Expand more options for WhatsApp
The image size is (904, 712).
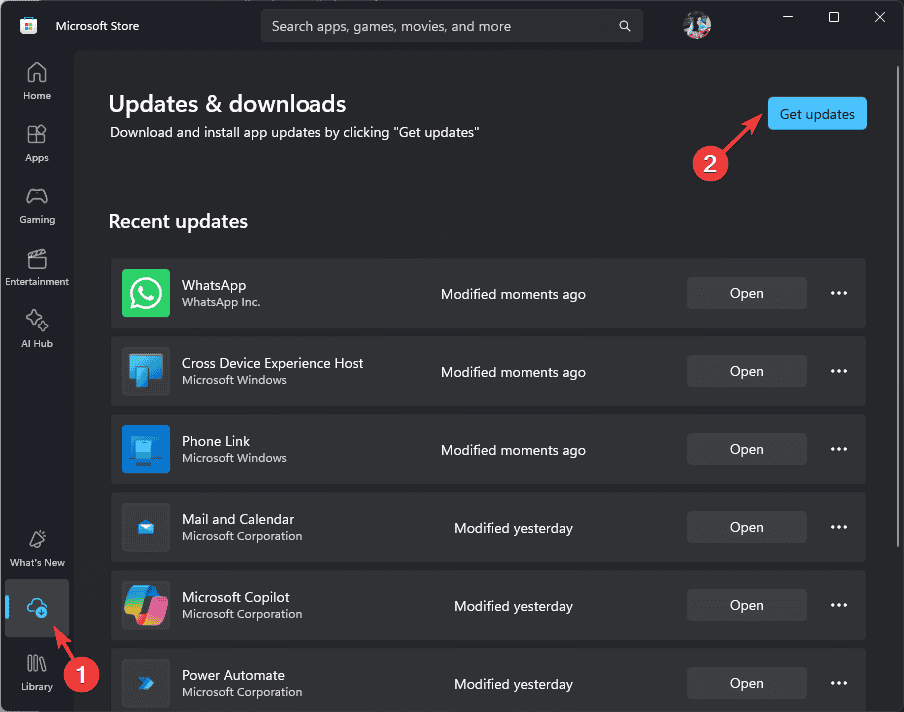(838, 293)
